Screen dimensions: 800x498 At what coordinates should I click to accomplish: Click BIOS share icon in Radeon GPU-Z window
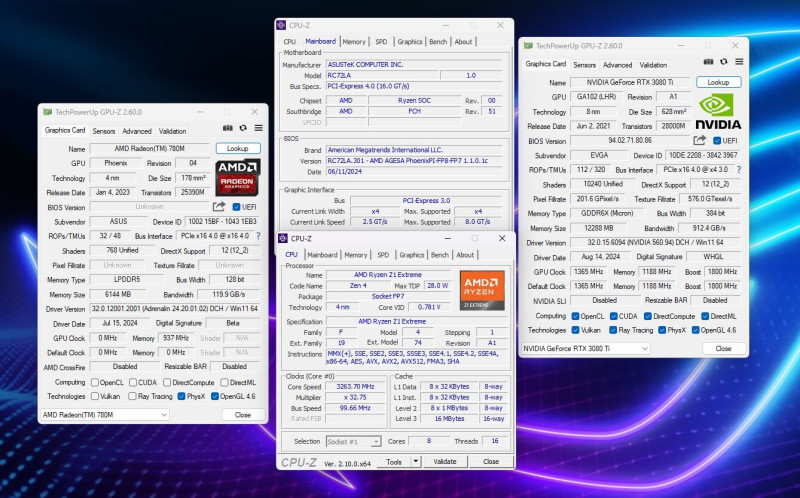pos(219,206)
